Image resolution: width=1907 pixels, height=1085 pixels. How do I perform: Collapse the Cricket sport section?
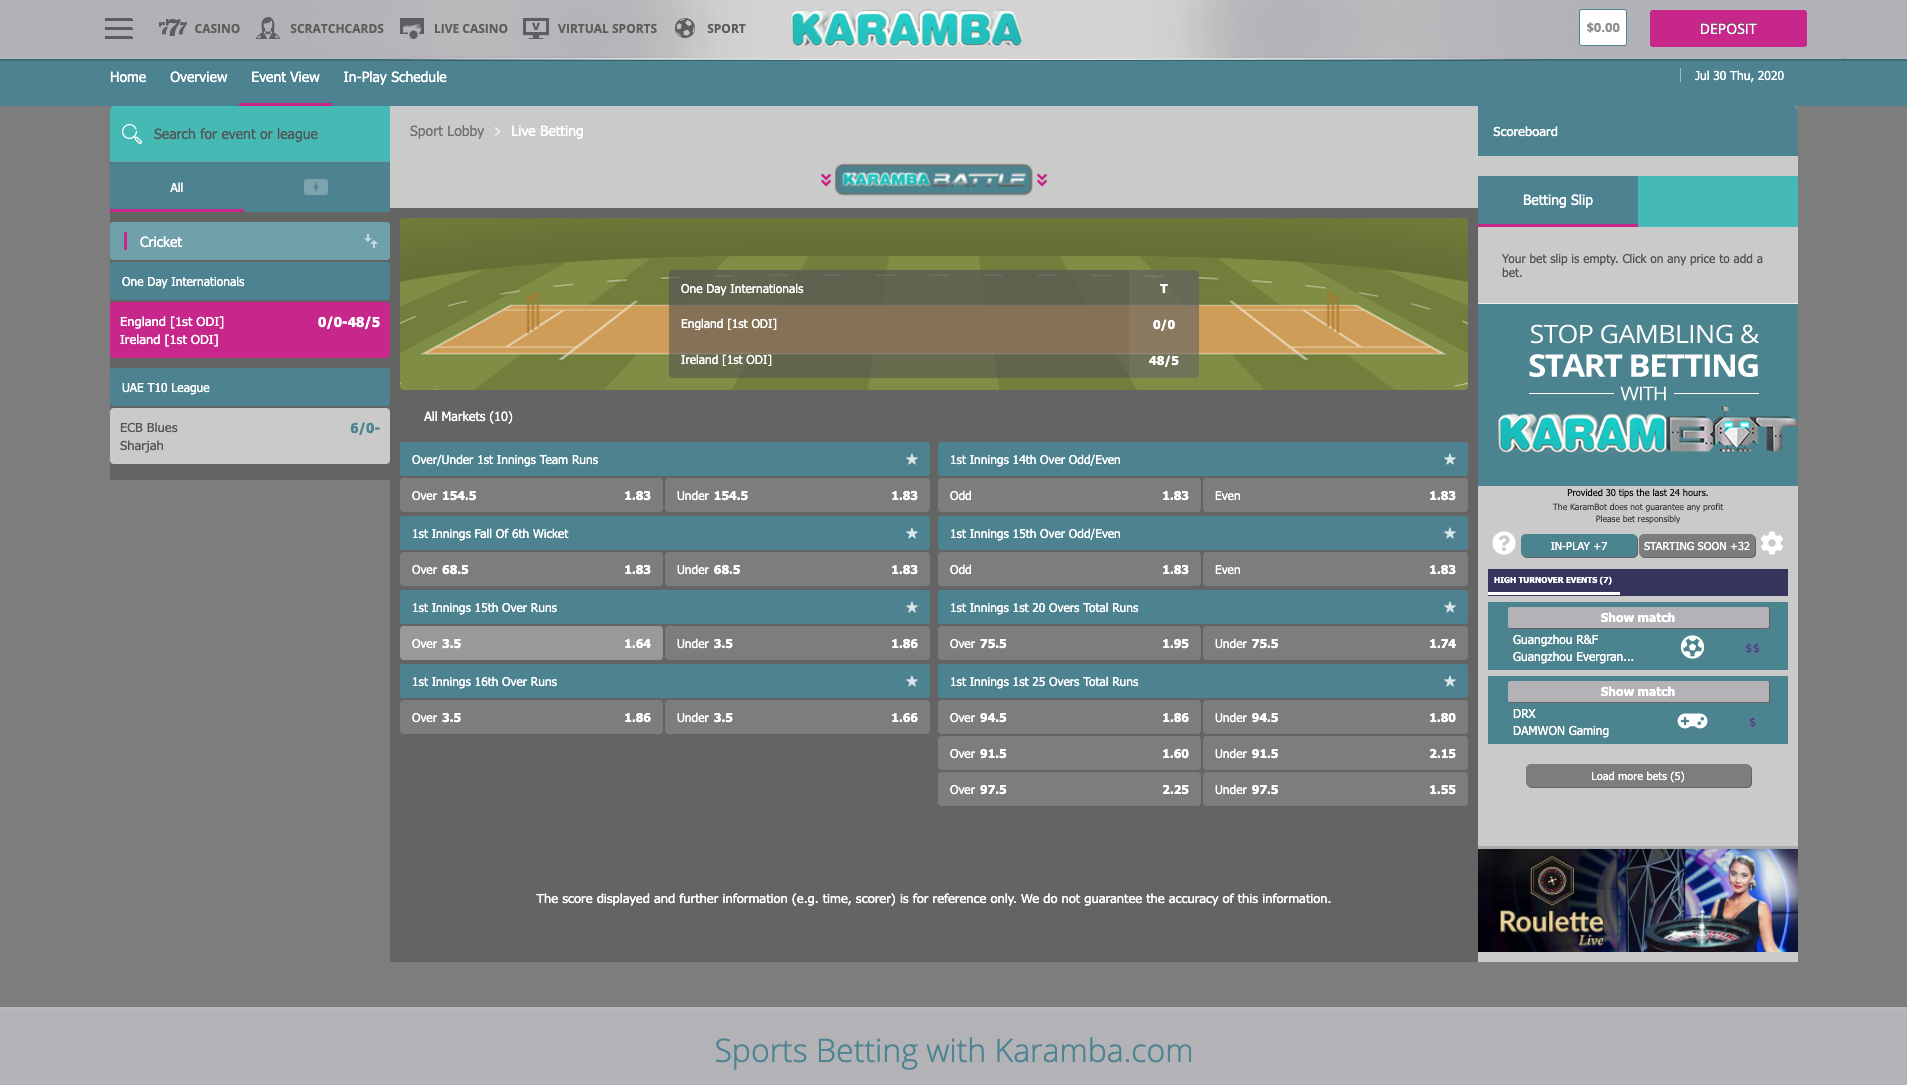coord(250,241)
